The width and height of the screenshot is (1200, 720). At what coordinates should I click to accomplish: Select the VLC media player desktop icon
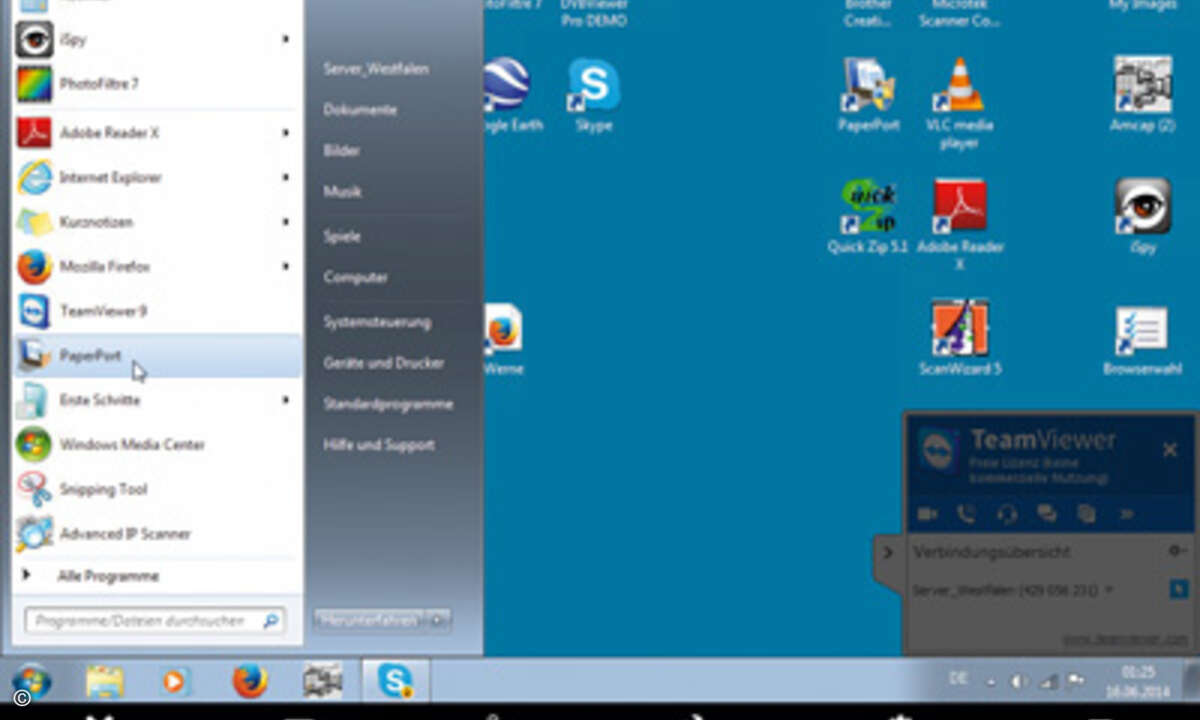[x=959, y=104]
